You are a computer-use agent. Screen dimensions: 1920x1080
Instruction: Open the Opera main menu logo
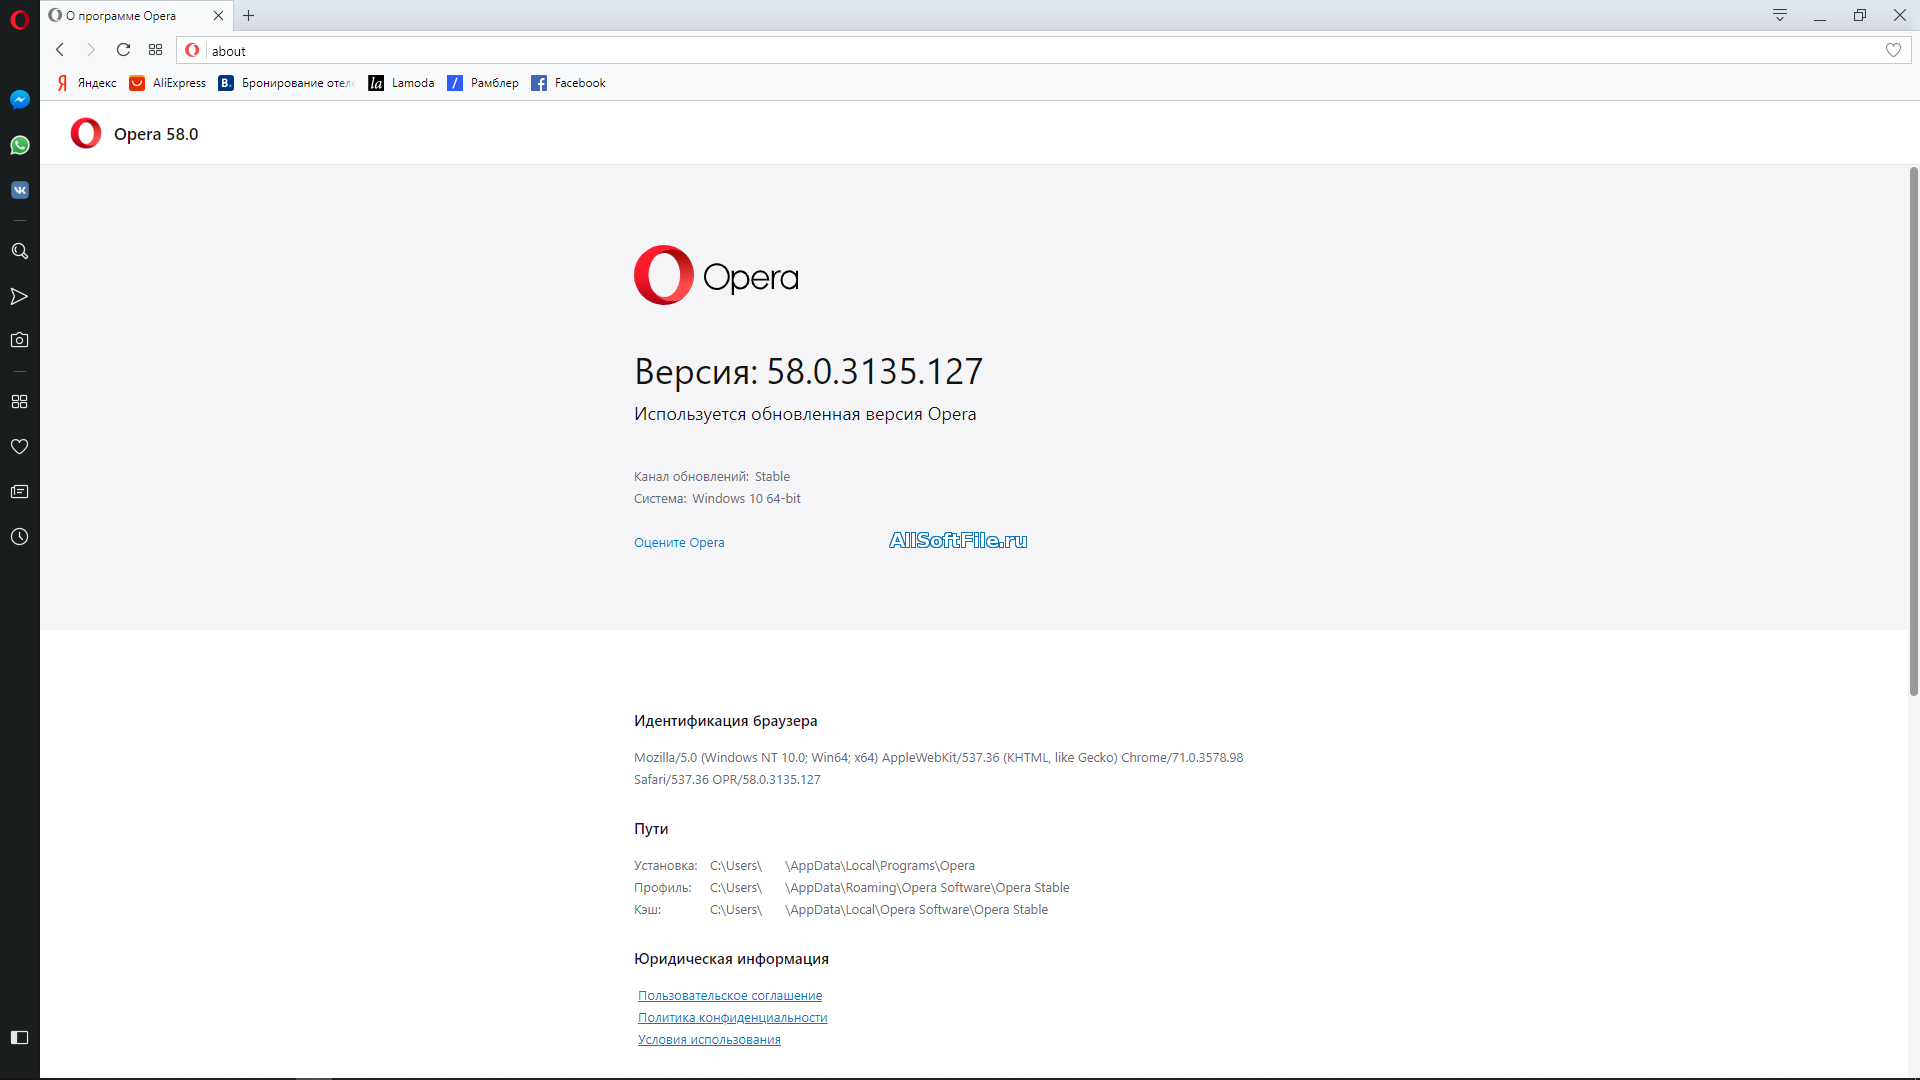[19, 19]
